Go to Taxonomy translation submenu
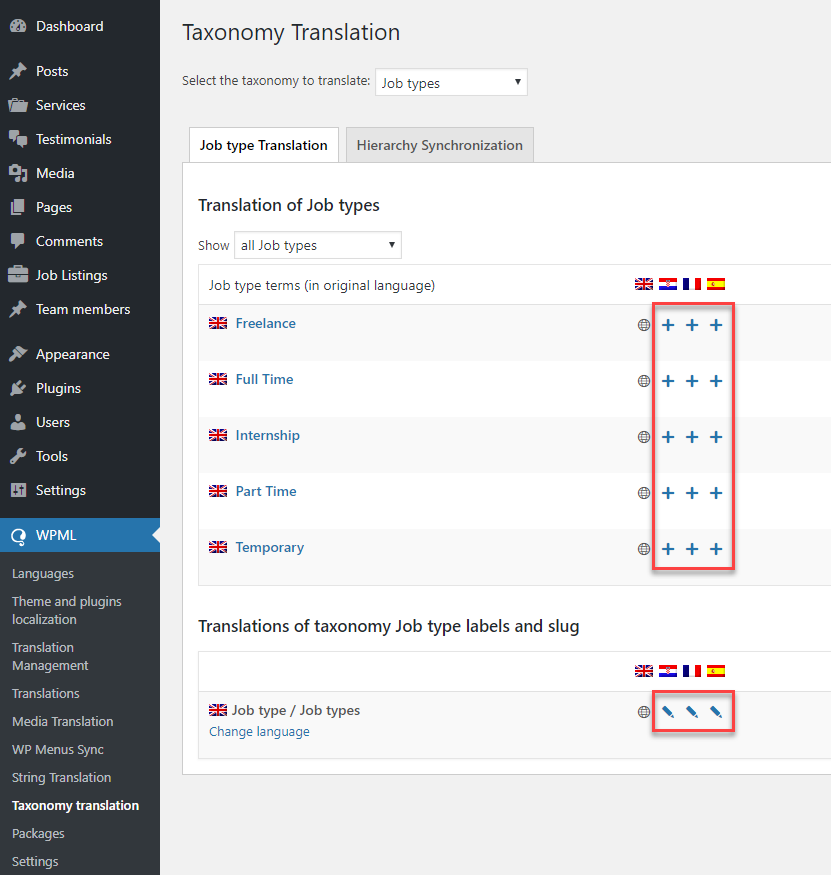This screenshot has height=875, width=831. (x=75, y=805)
